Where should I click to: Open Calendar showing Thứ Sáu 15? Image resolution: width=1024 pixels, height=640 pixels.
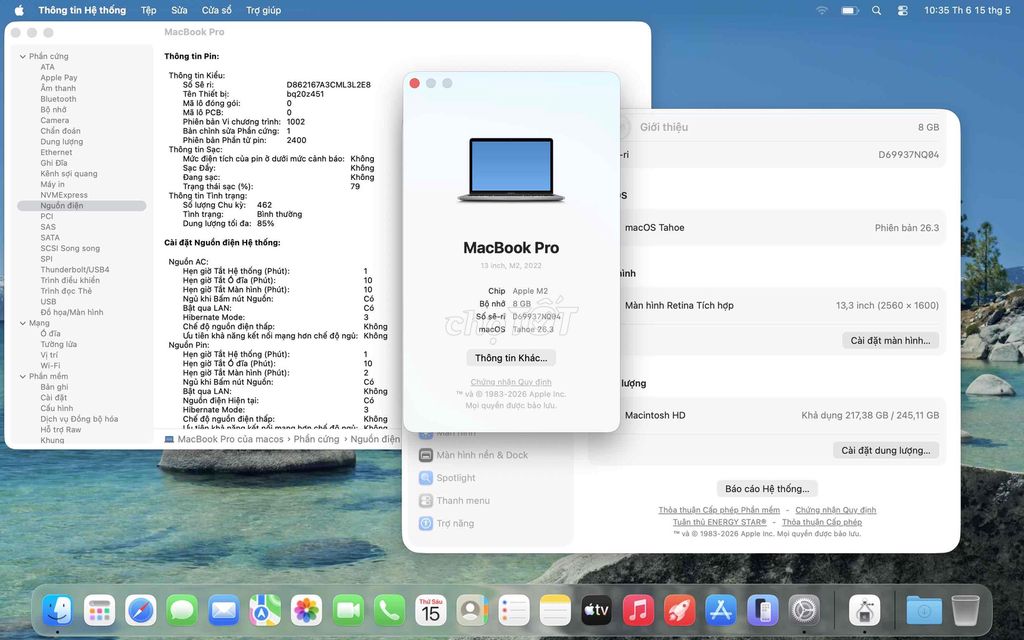click(x=431, y=611)
